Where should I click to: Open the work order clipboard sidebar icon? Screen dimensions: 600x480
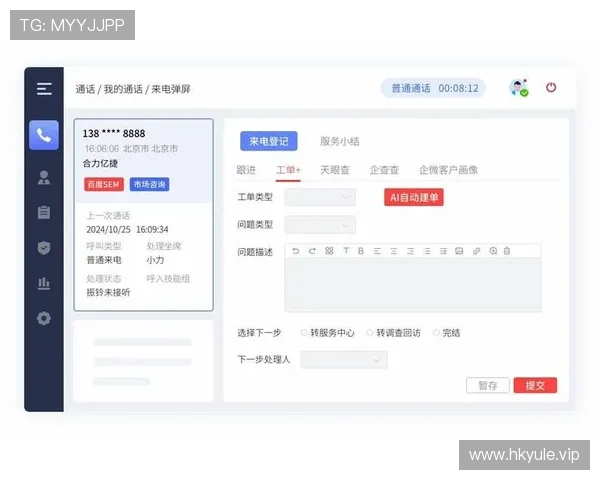[44, 212]
